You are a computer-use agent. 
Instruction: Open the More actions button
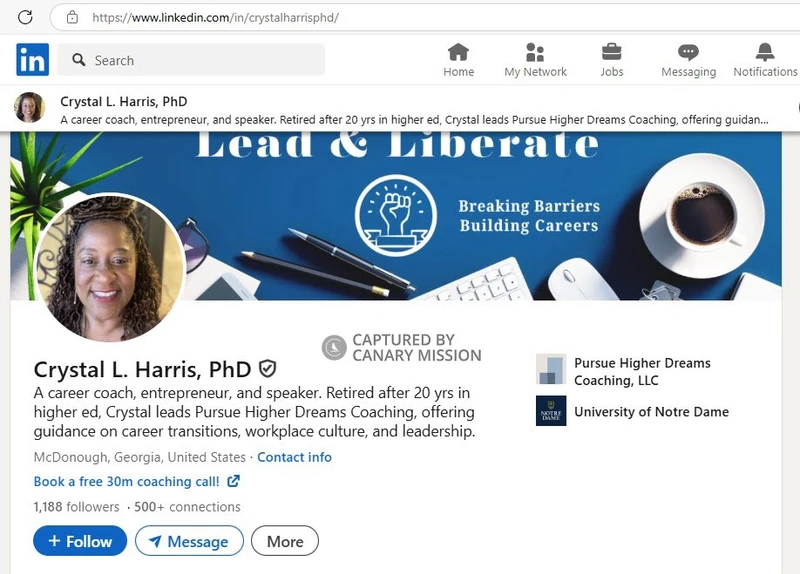point(285,541)
